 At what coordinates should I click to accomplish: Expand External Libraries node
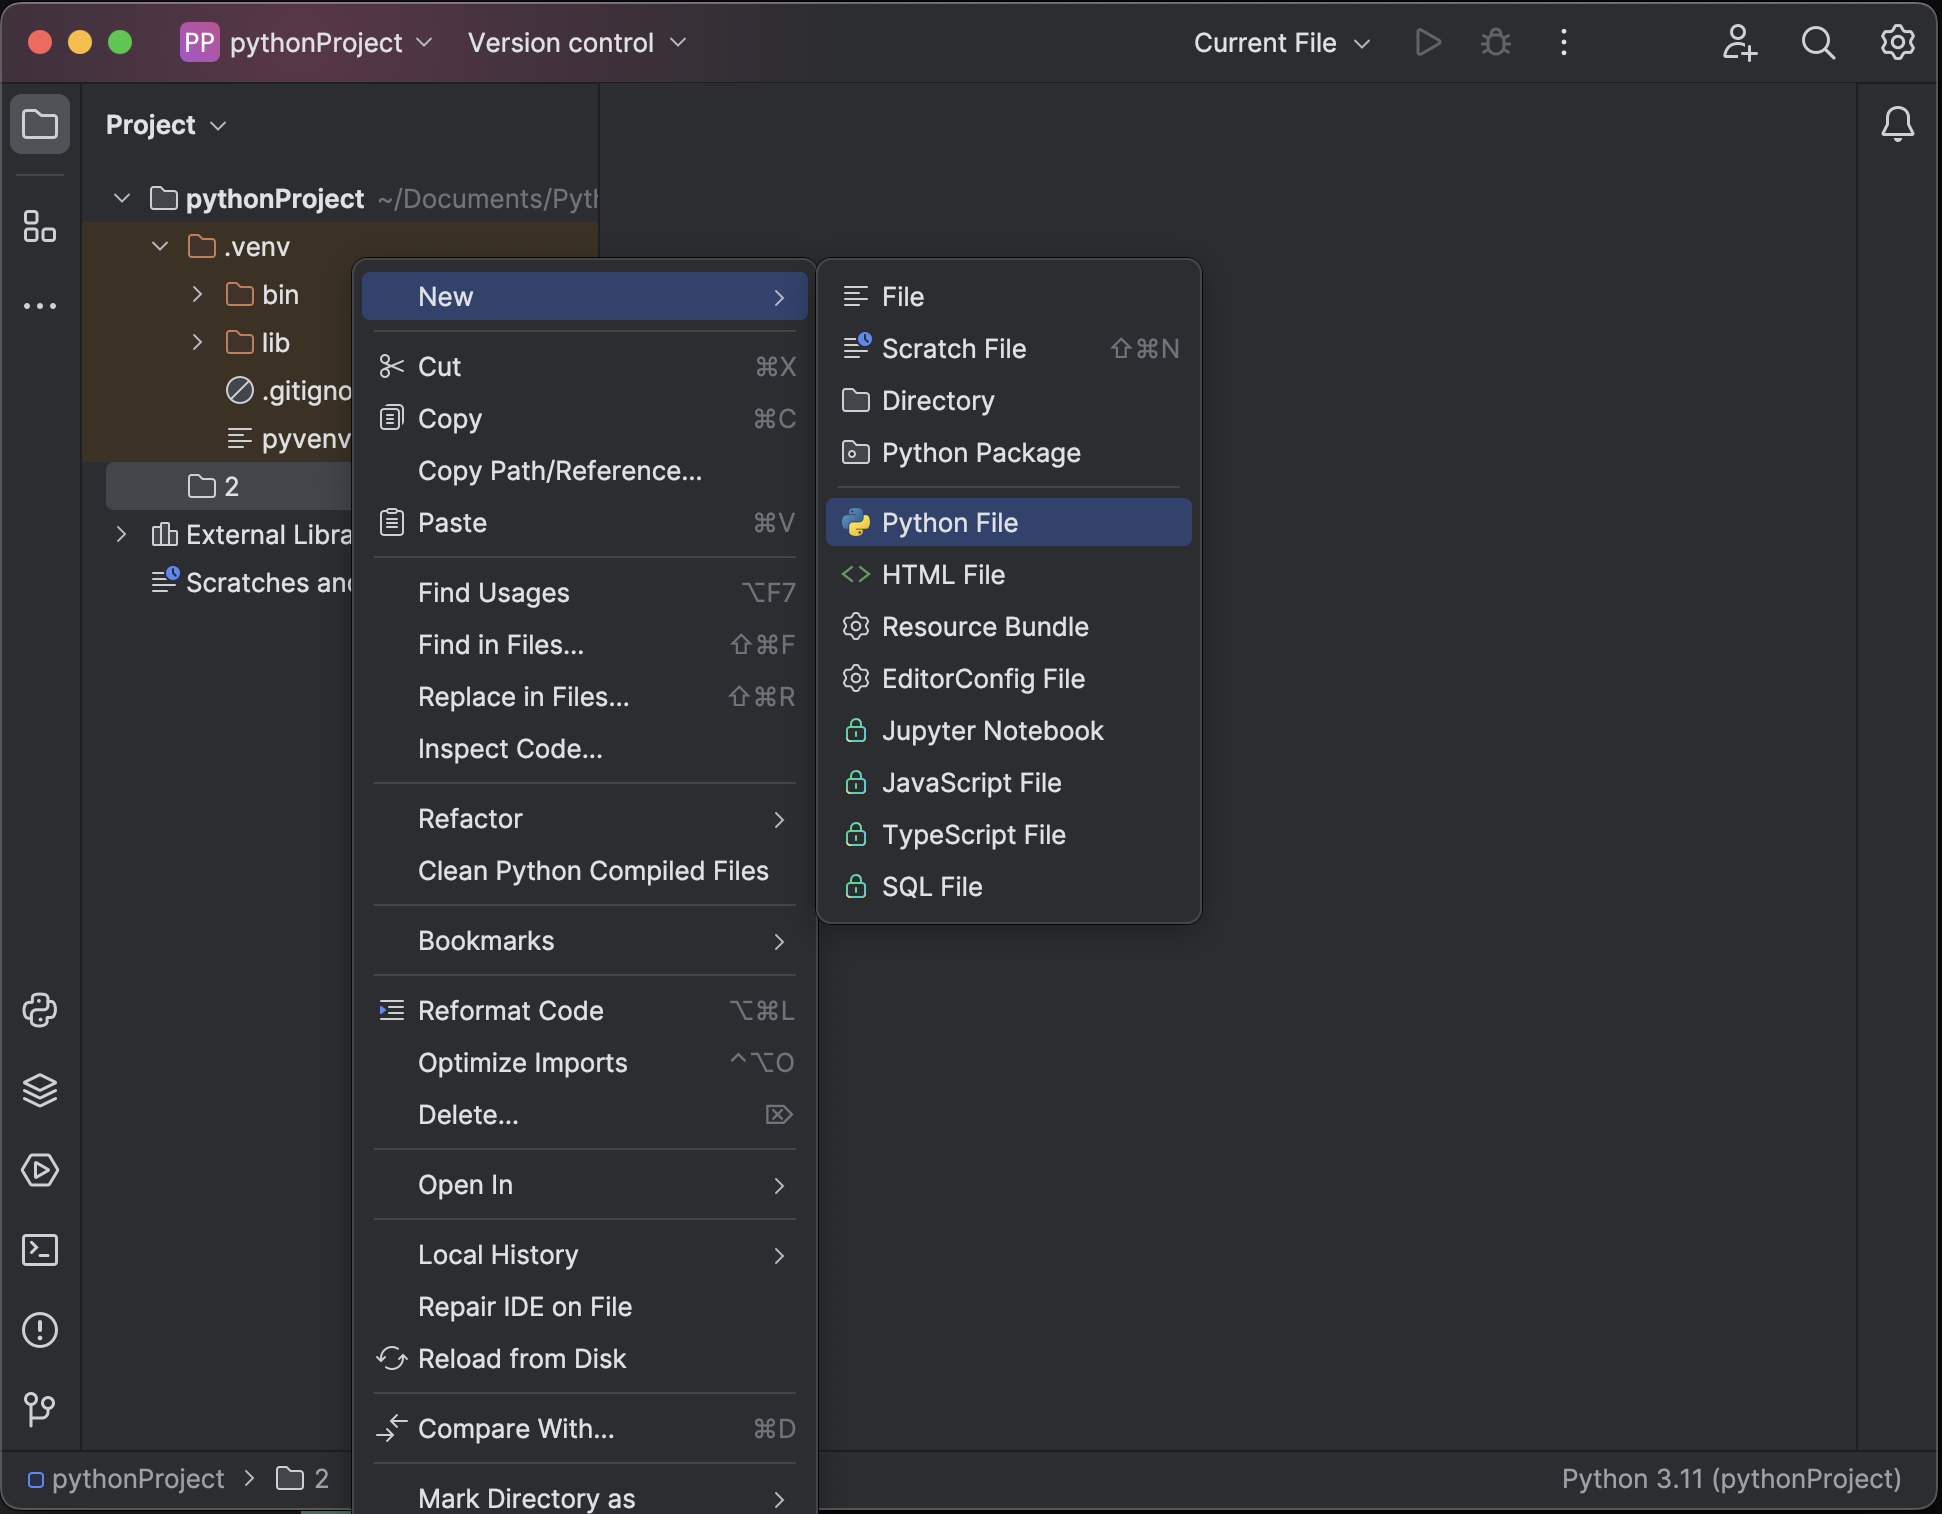(121, 534)
